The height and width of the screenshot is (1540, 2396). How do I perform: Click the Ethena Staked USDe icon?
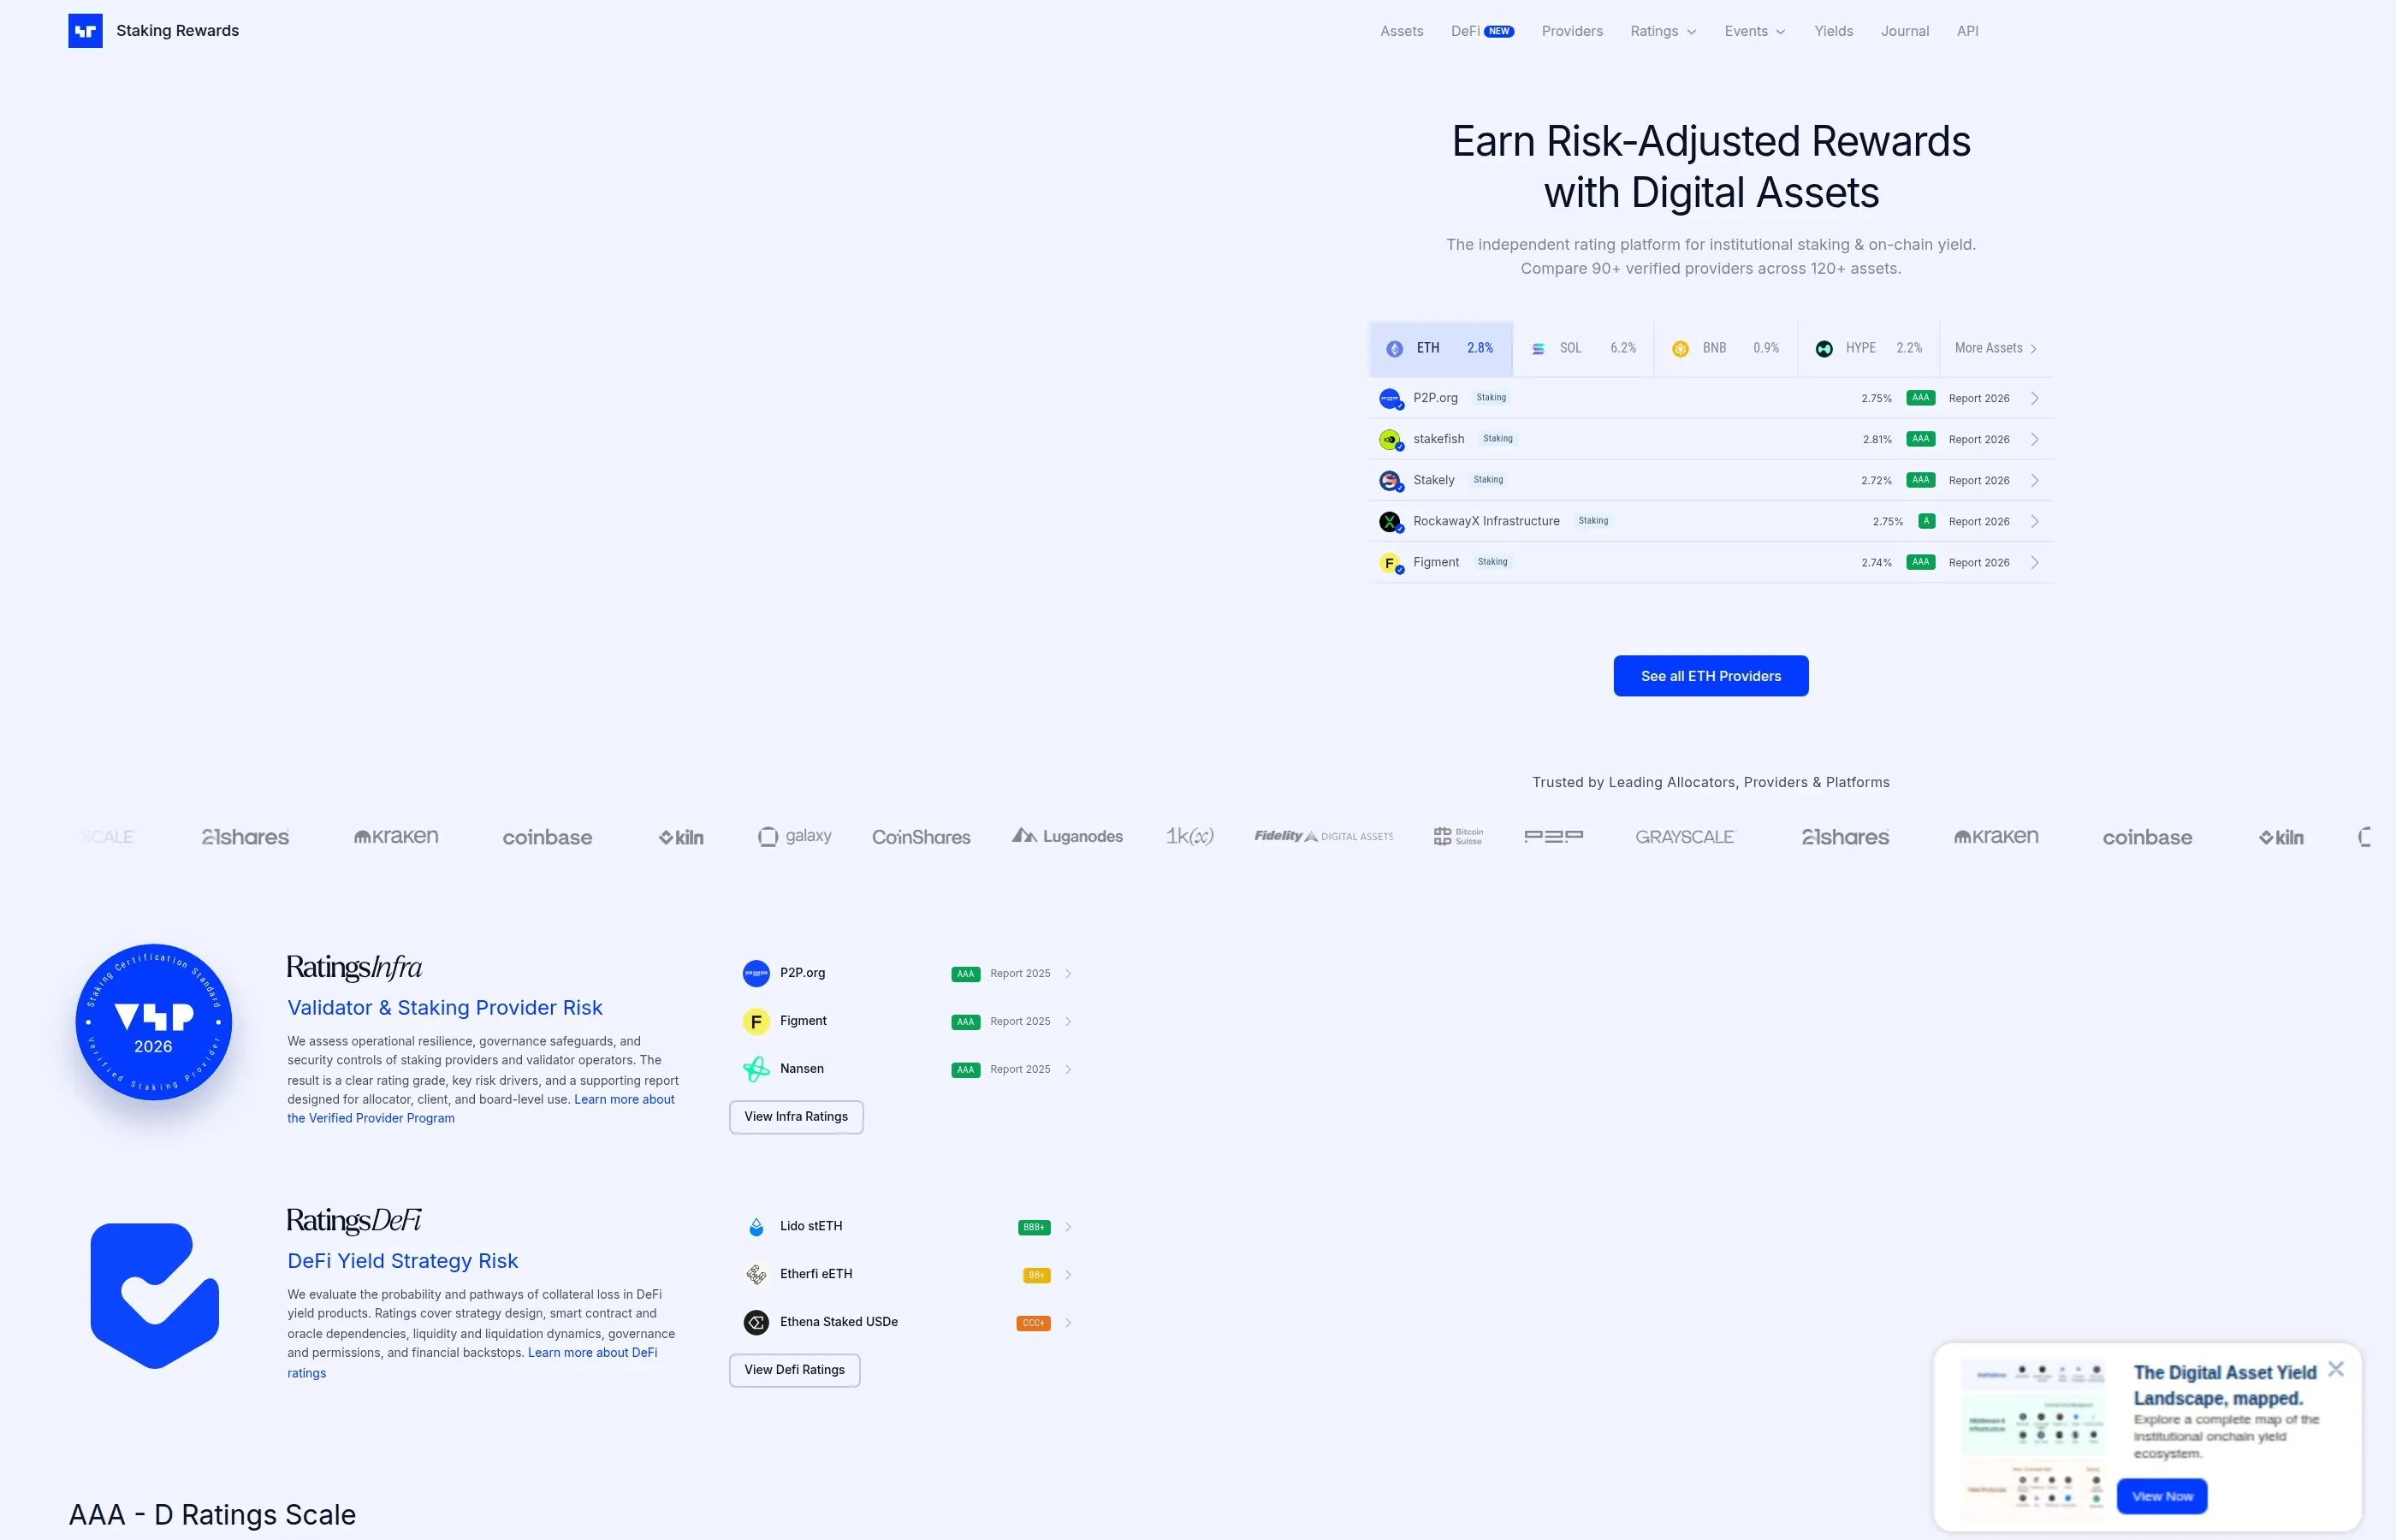pyautogui.click(x=756, y=1323)
